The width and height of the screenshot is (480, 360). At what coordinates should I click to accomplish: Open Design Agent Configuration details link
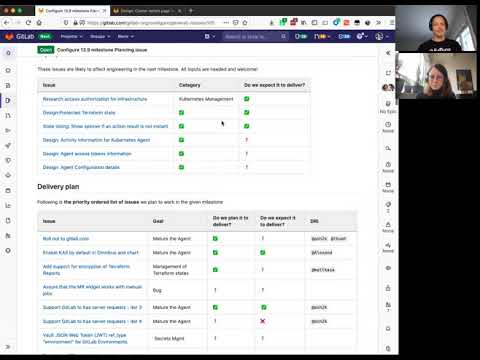click(x=81, y=167)
